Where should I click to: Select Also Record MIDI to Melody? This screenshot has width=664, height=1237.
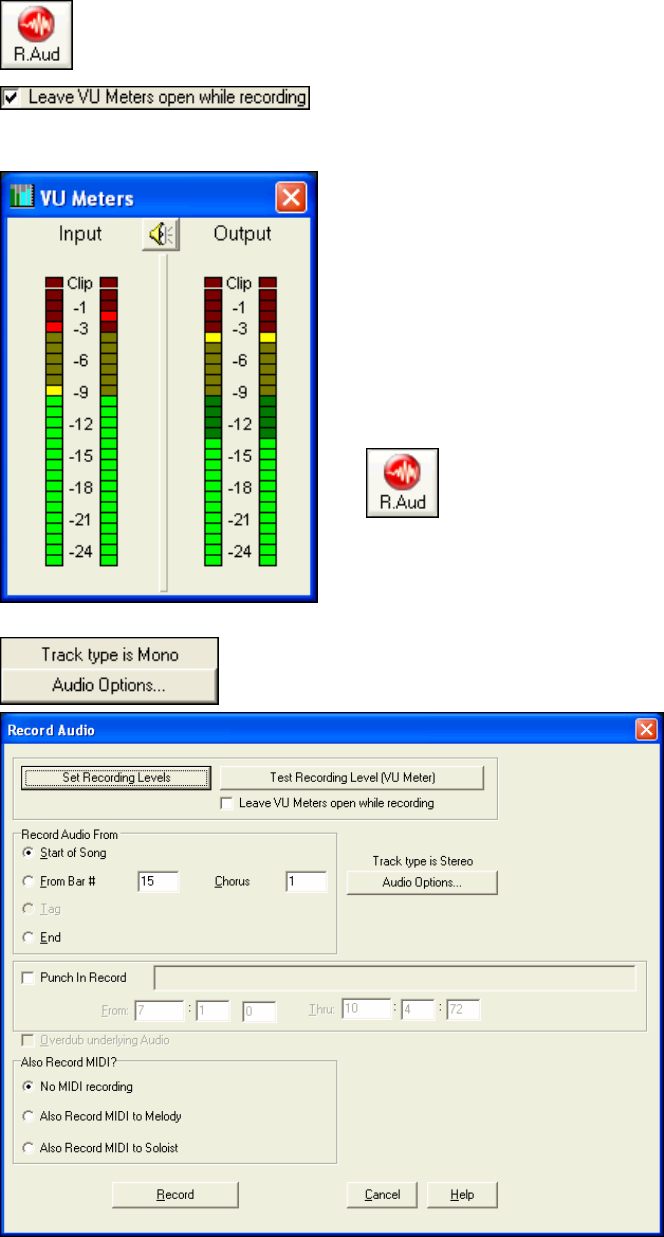(x=28, y=1116)
